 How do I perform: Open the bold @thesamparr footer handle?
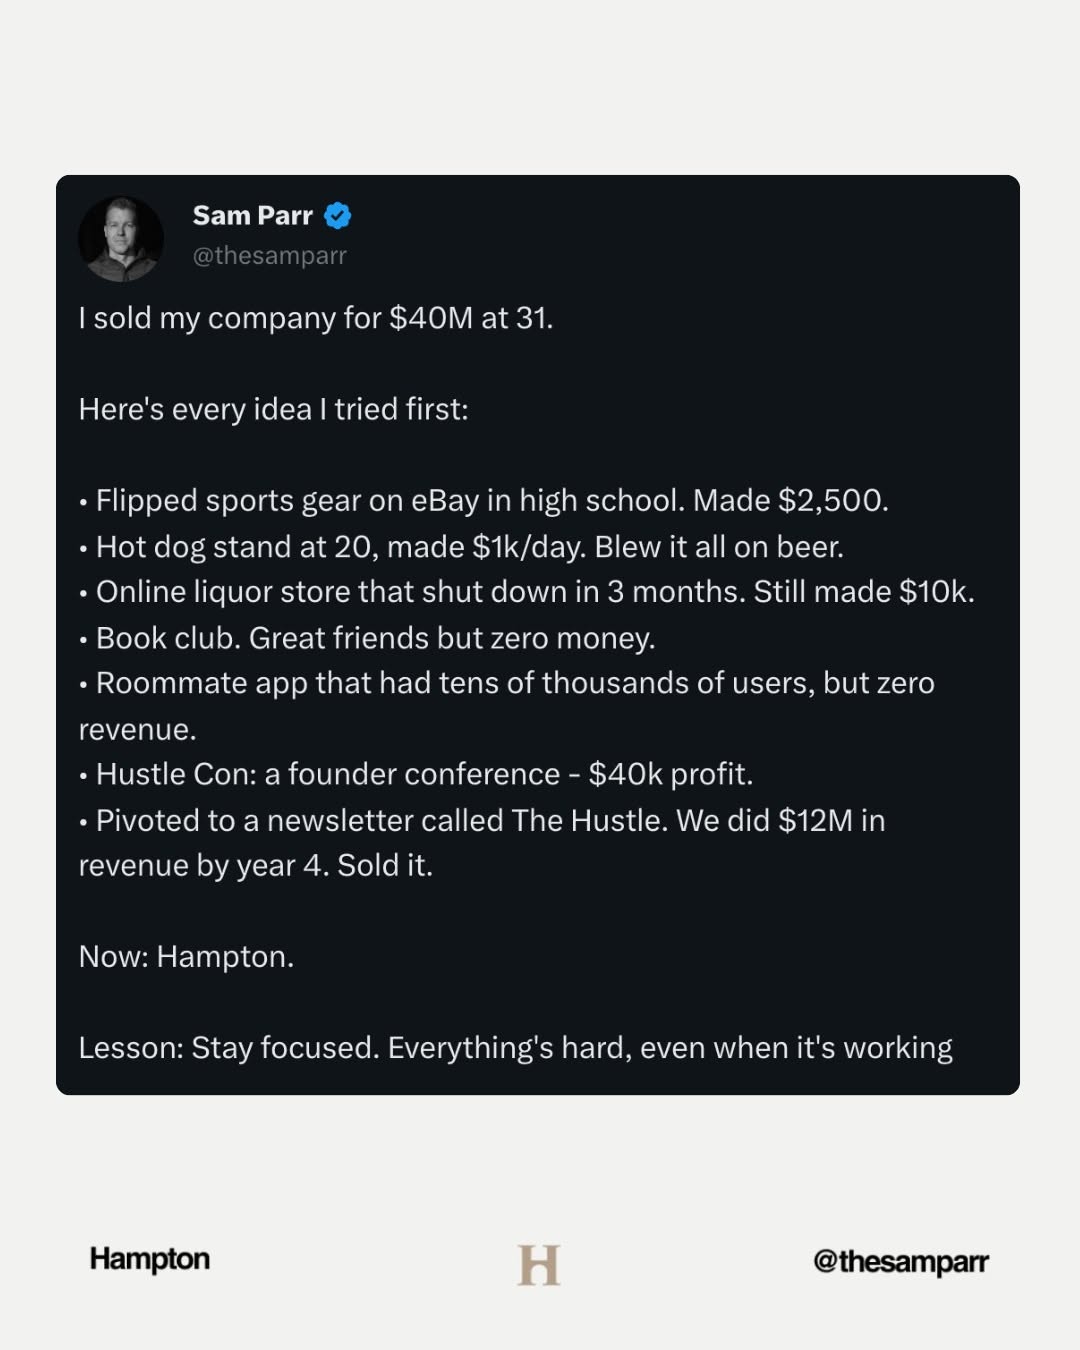900,1262
